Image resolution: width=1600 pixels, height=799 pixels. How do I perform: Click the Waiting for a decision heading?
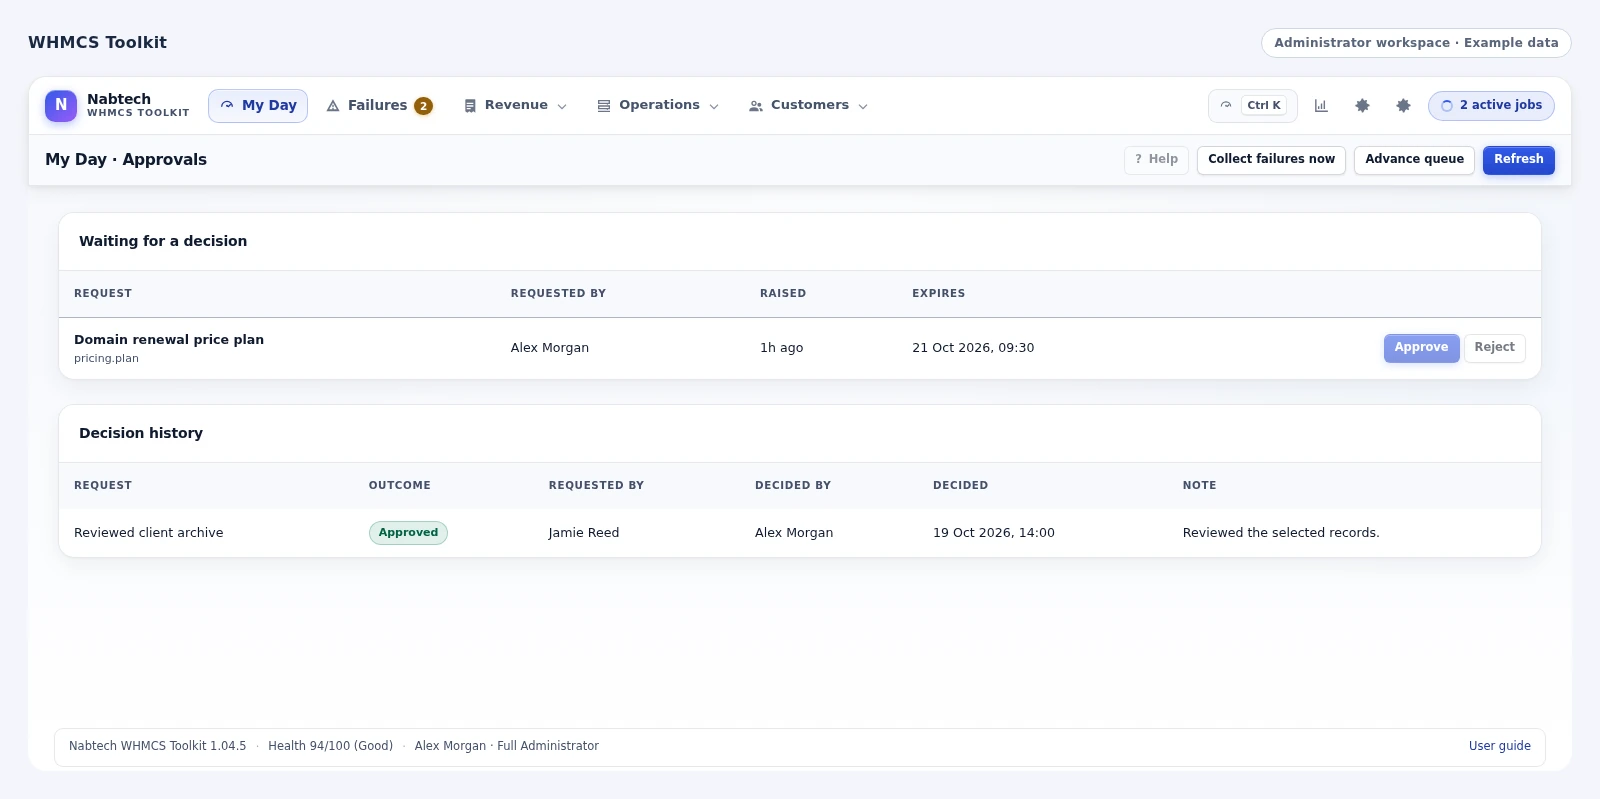(x=163, y=241)
